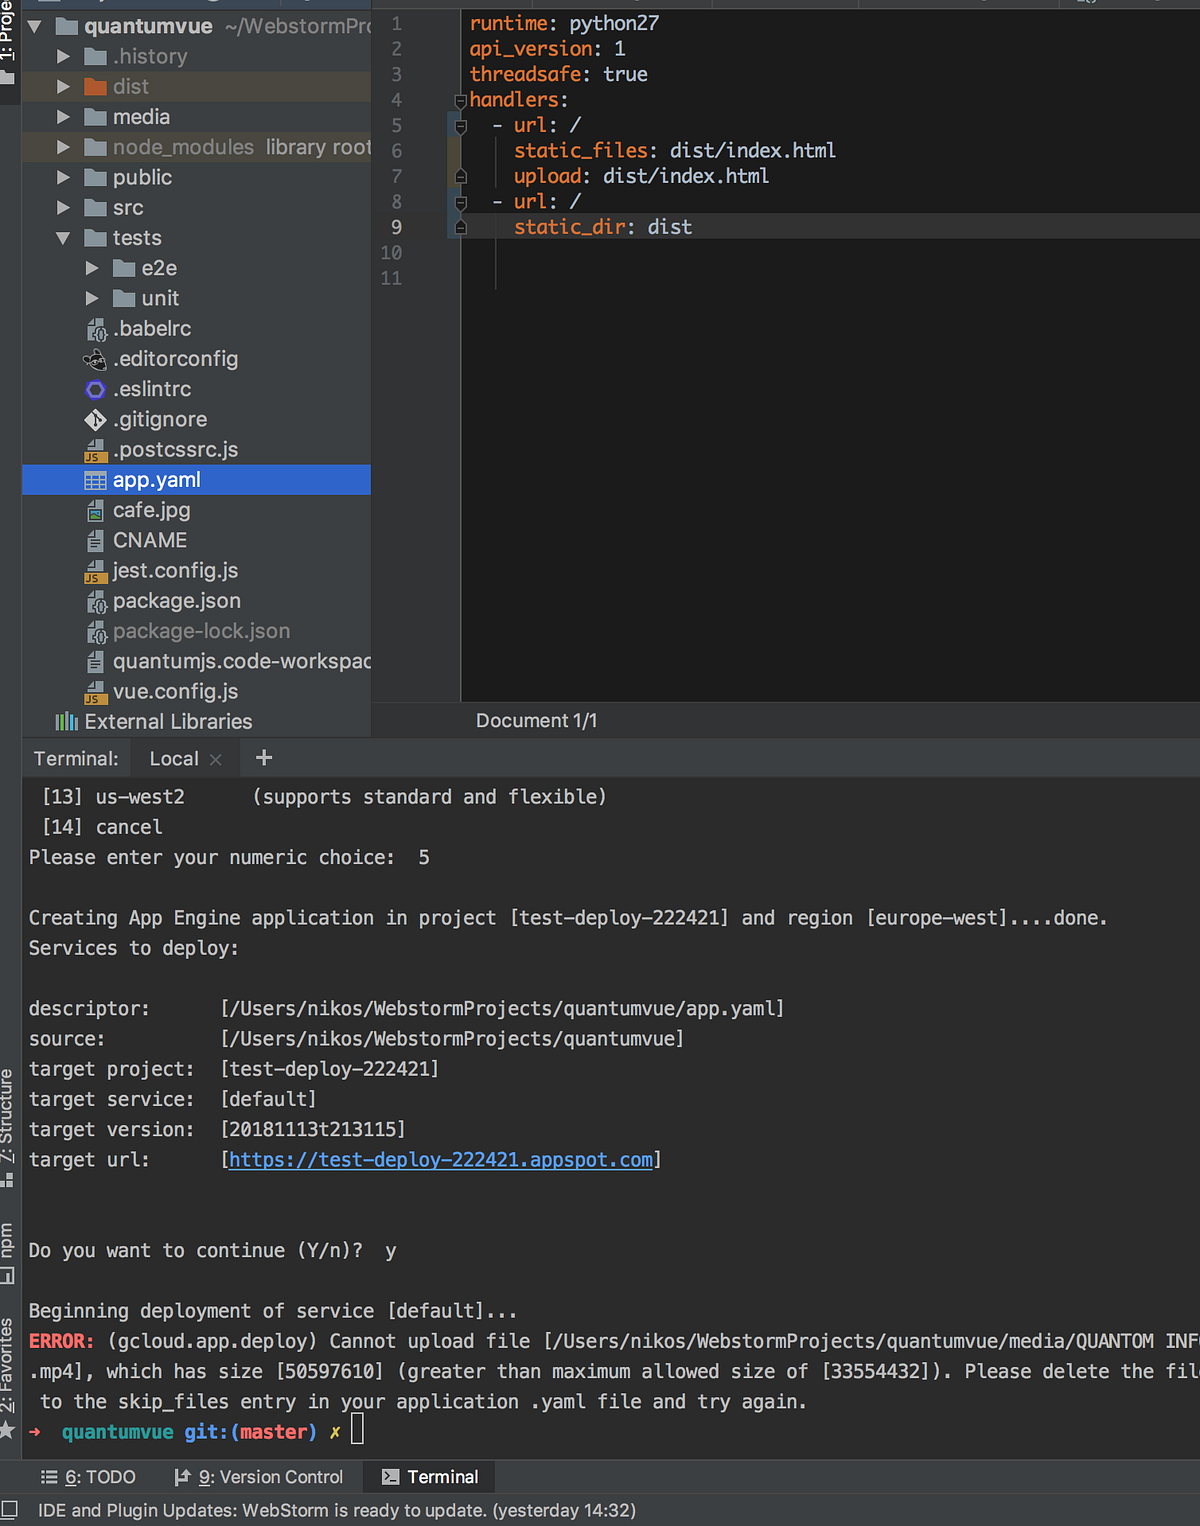Click the app.yaml file icon
This screenshot has height=1526, width=1200.
pyautogui.click(x=96, y=479)
